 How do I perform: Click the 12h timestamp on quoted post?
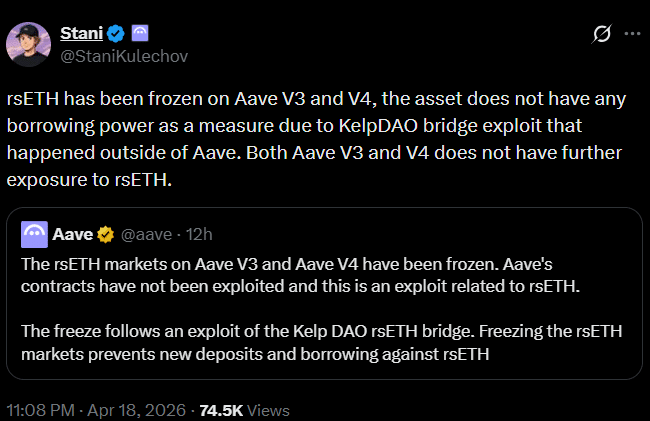pos(199,235)
